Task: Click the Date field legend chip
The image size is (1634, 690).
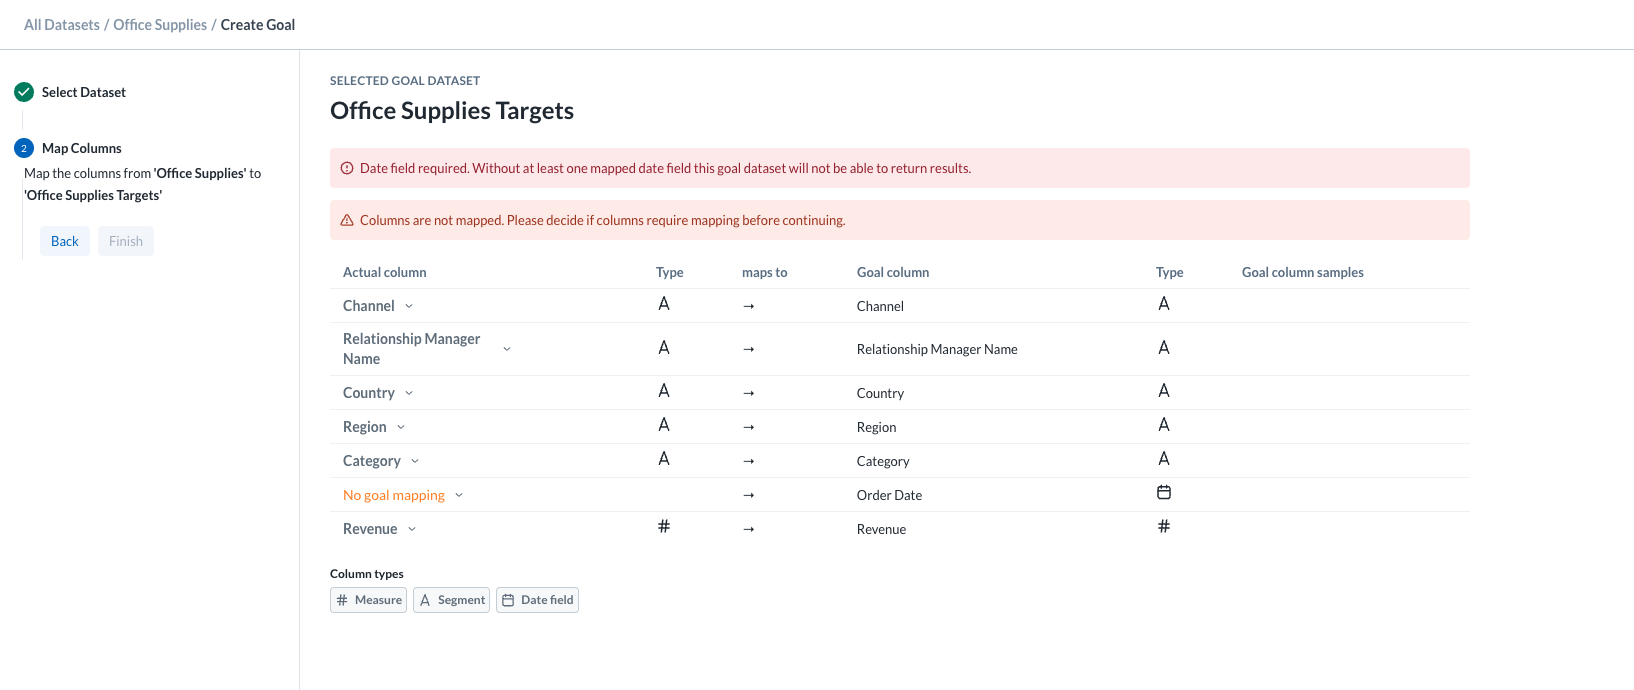Action: click(x=537, y=600)
